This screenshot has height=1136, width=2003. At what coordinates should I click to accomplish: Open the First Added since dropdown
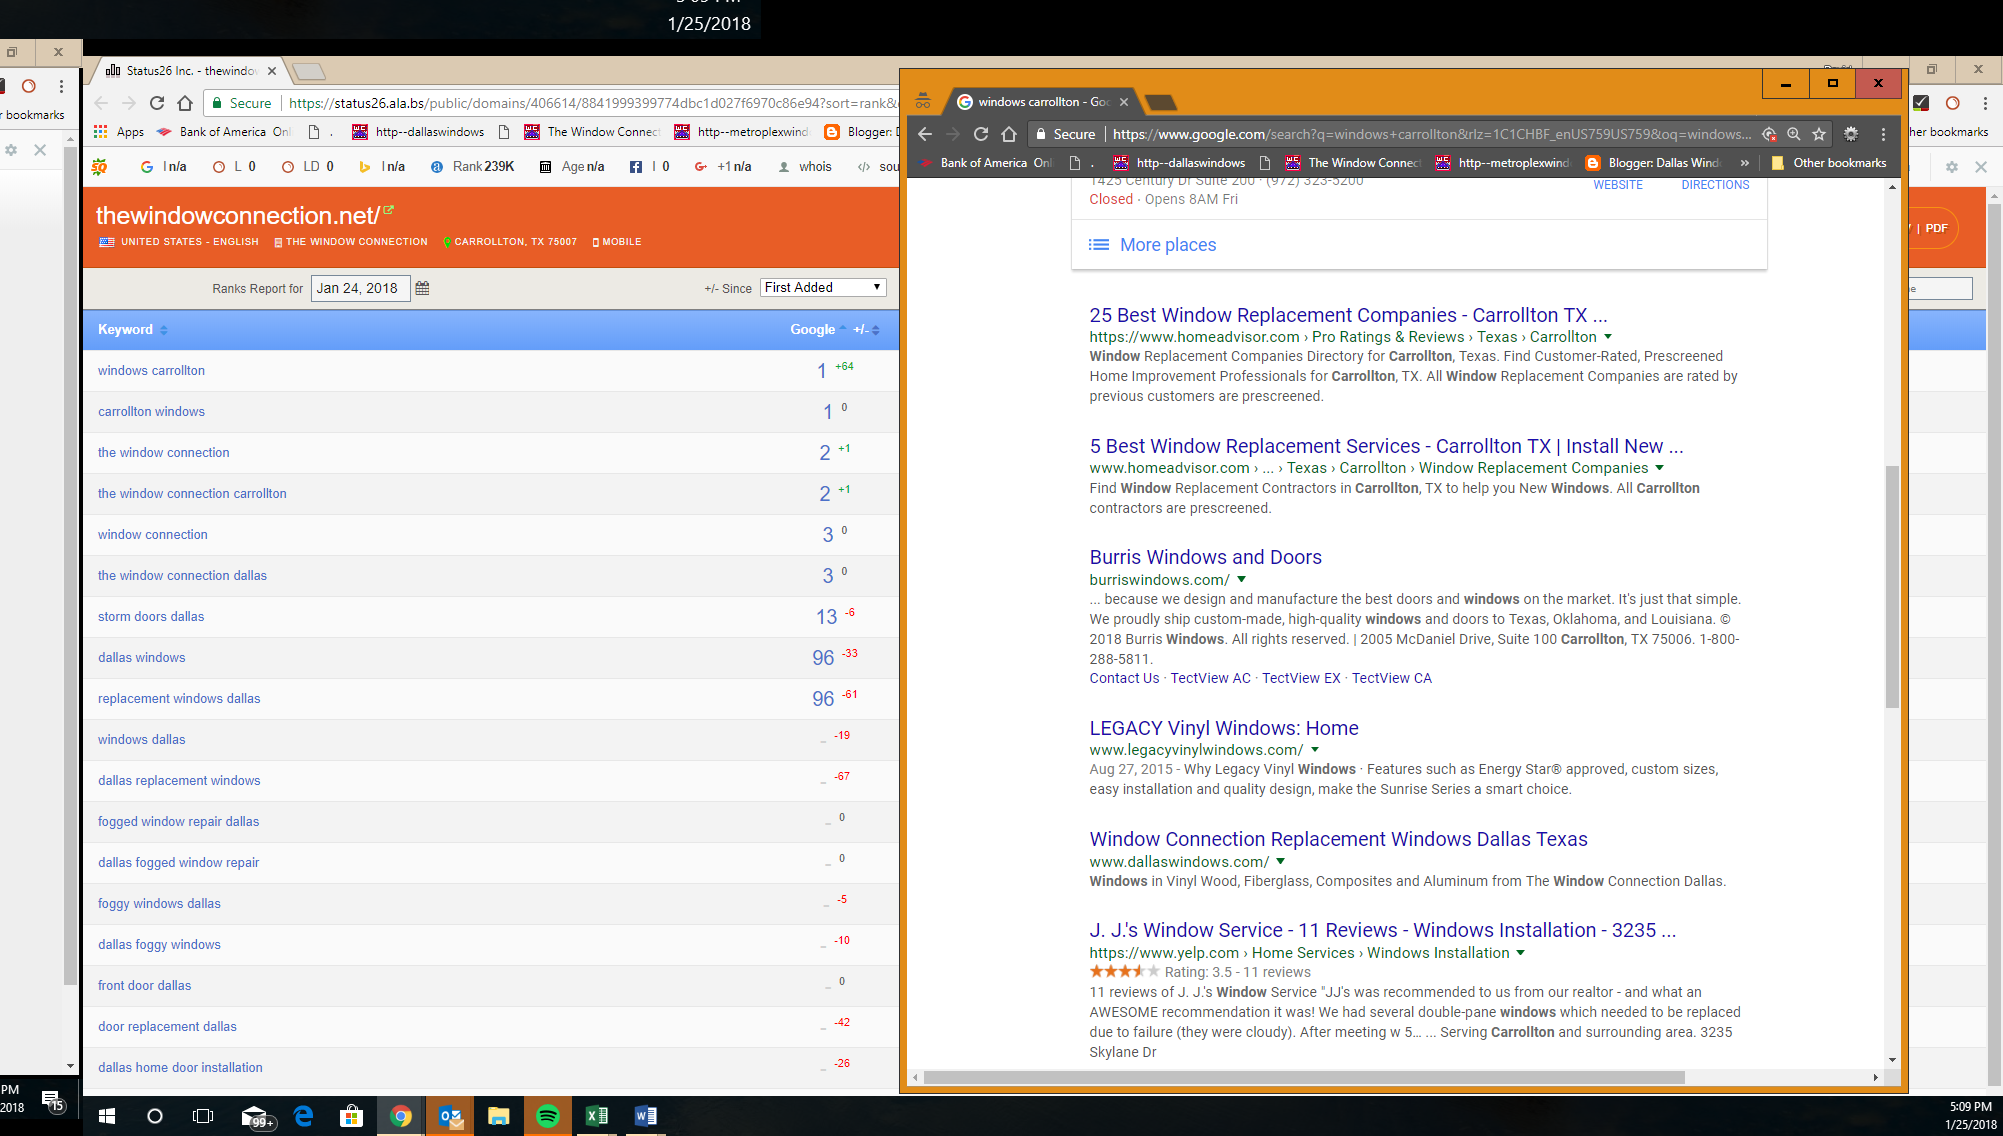point(823,288)
